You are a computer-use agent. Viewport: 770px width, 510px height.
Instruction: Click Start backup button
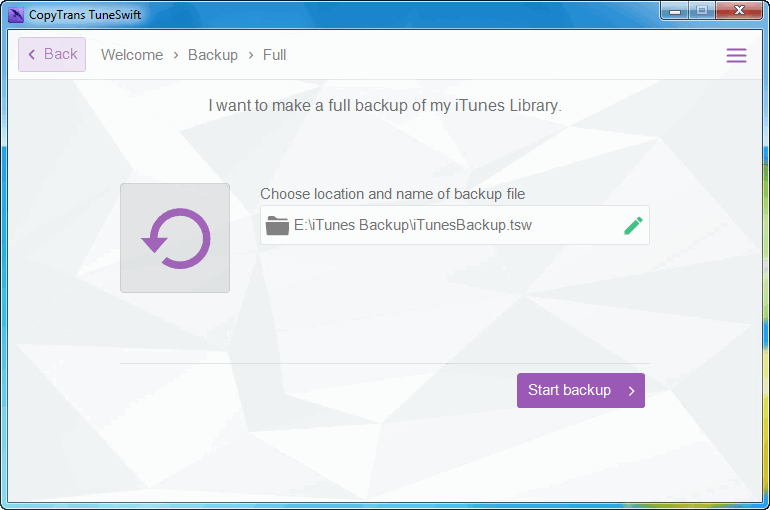pos(580,390)
